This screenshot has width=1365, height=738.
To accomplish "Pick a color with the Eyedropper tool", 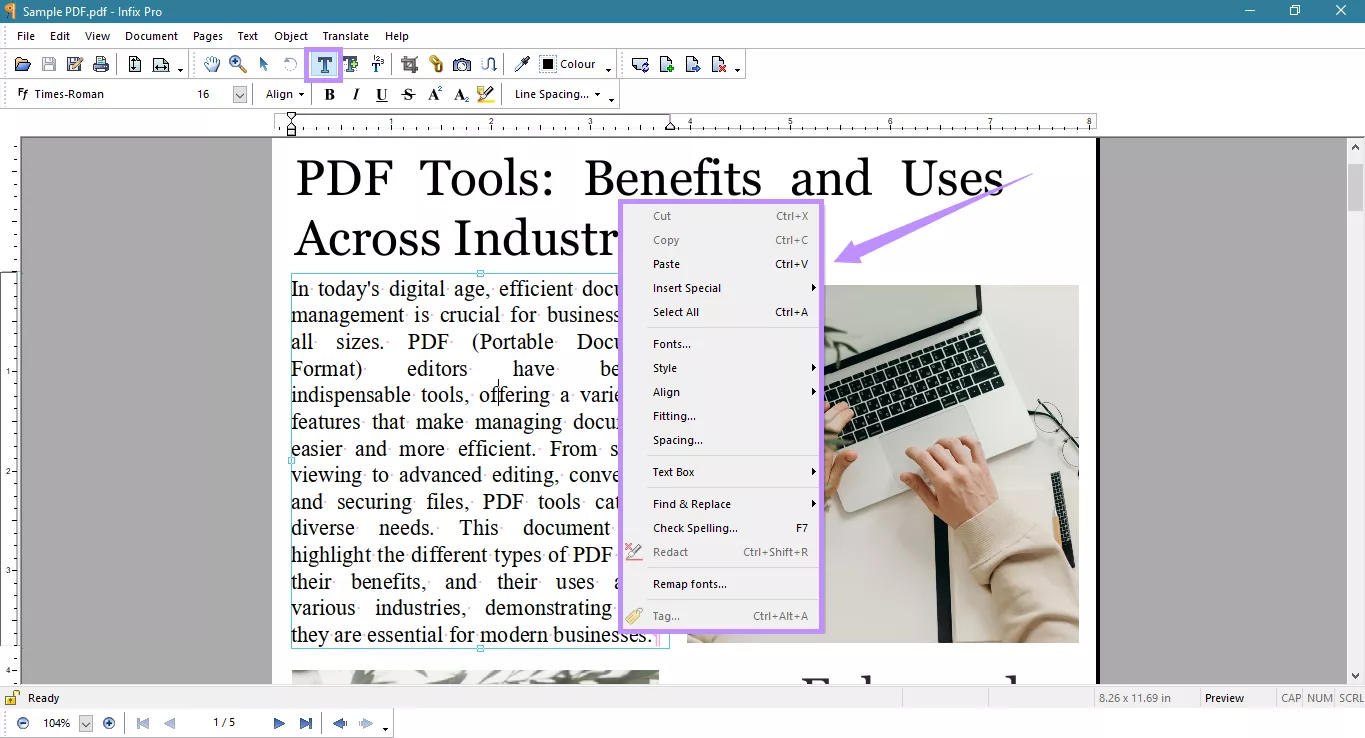I will (521, 64).
